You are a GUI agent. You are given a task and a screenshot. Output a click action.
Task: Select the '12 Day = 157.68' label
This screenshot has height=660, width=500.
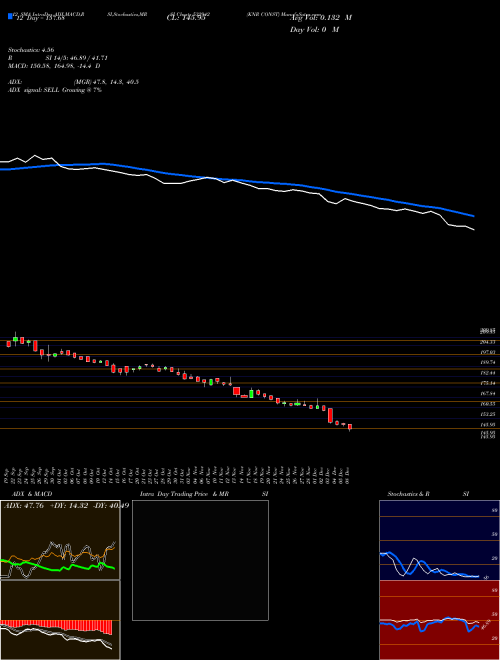coord(40,18)
